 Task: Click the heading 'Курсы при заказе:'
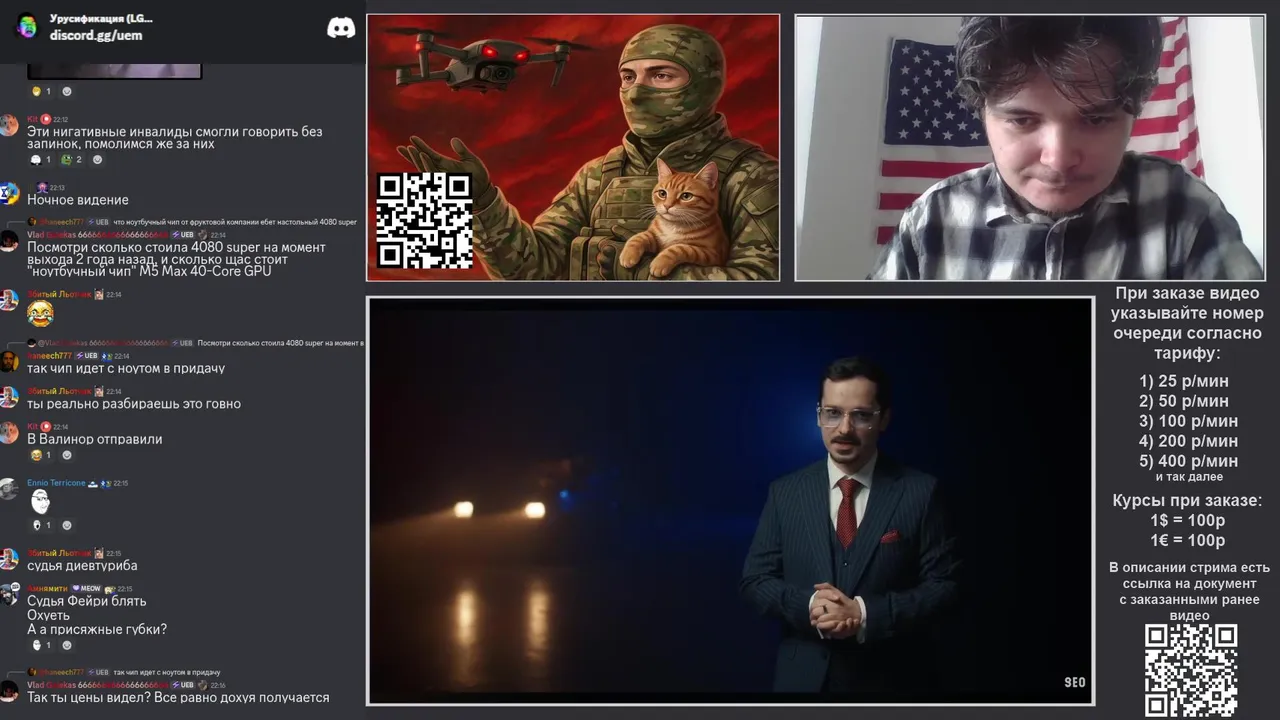coord(1187,500)
